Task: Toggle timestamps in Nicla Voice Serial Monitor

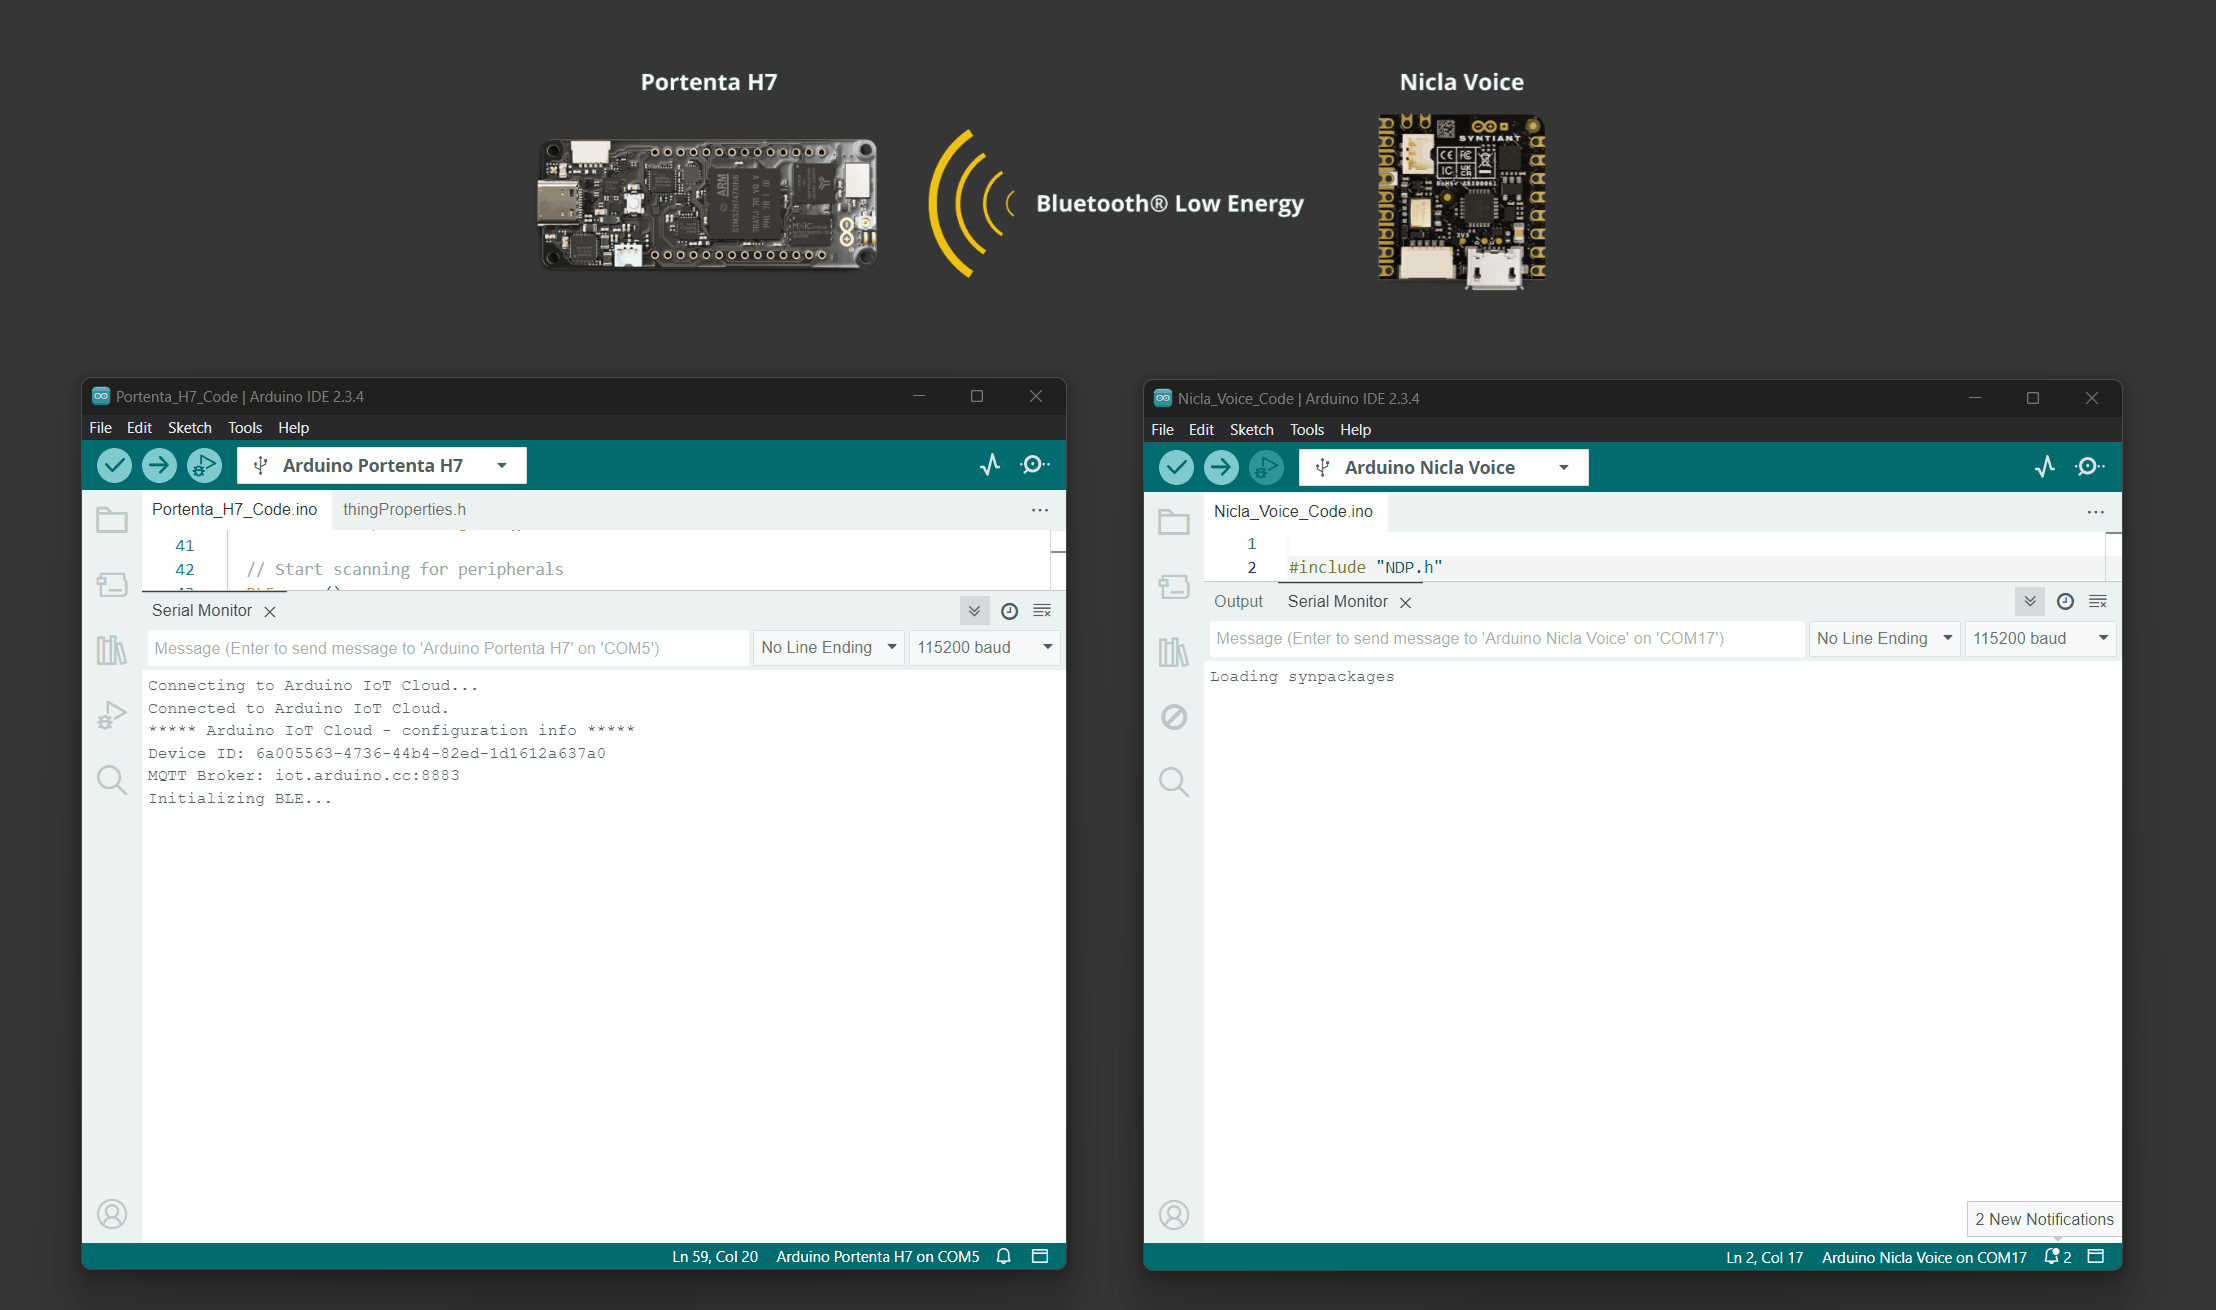Action: (2064, 601)
